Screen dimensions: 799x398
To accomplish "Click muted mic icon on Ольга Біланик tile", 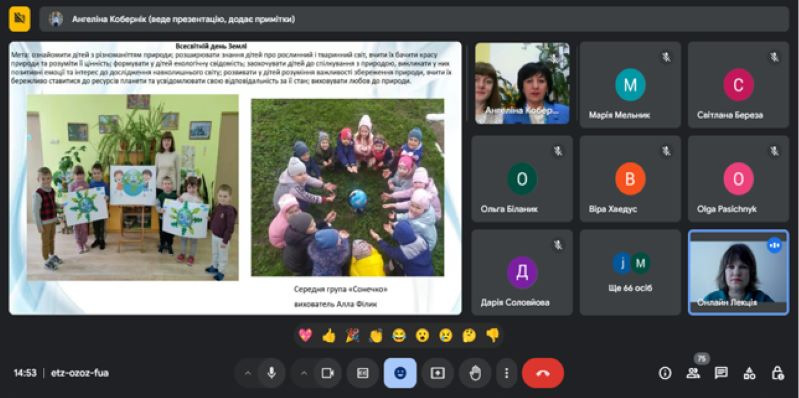I will click(558, 151).
